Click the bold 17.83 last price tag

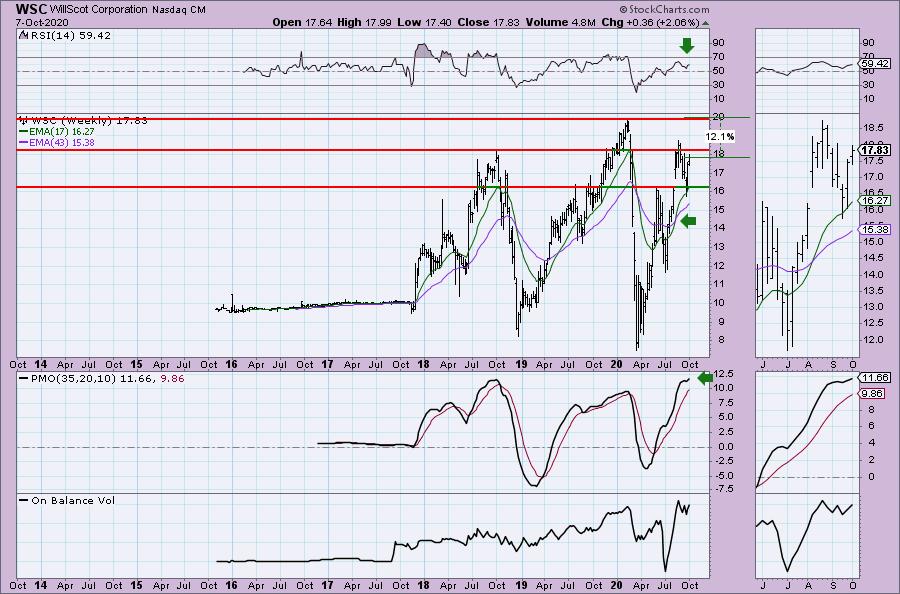pyautogui.click(x=875, y=150)
